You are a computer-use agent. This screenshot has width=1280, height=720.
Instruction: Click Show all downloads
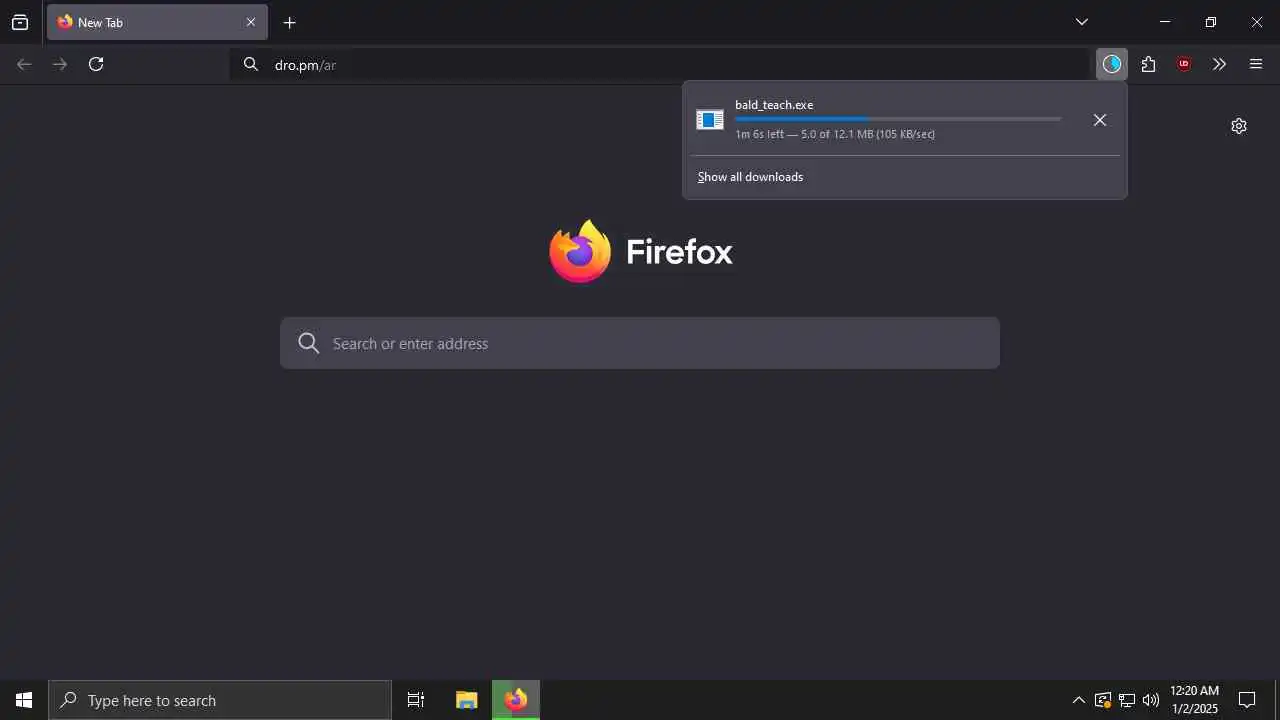[x=750, y=177]
